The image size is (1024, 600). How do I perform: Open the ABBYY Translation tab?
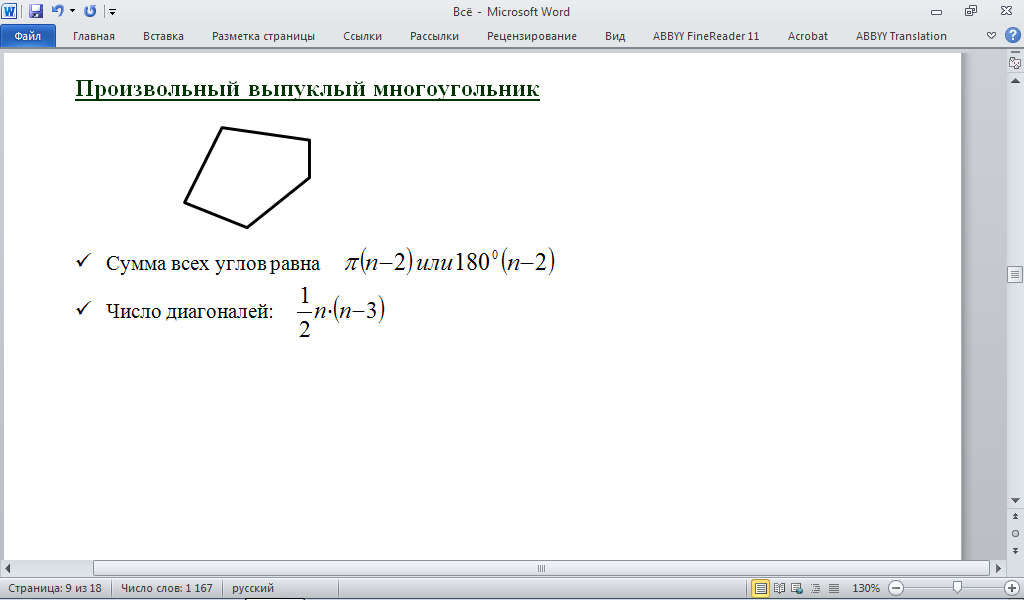(x=901, y=36)
